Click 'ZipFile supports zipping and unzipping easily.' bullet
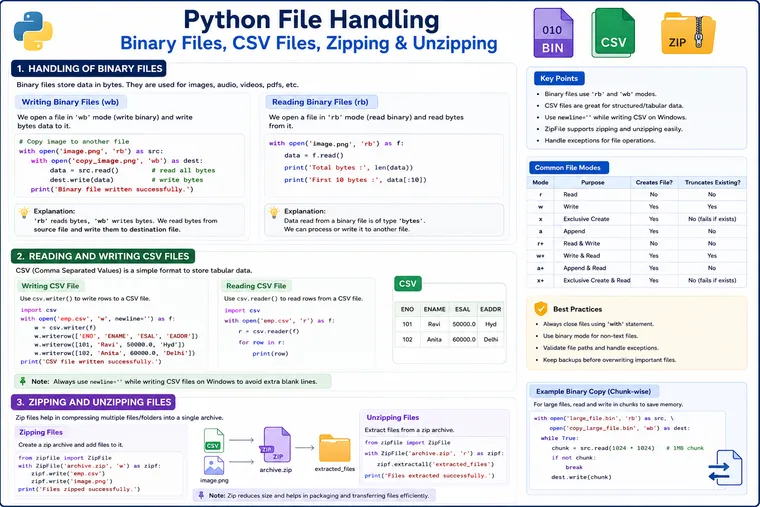760x507 pixels. [x=613, y=129]
